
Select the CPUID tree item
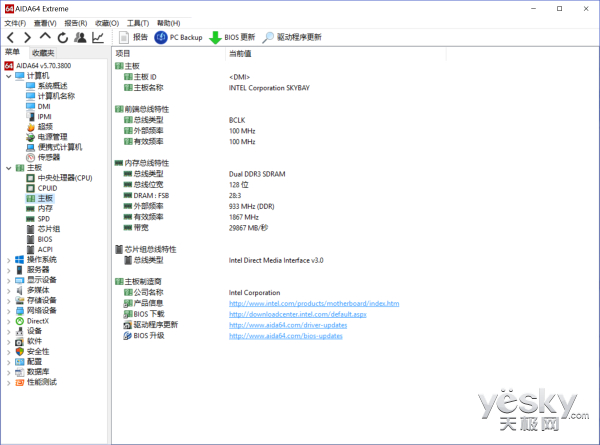click(x=42, y=188)
